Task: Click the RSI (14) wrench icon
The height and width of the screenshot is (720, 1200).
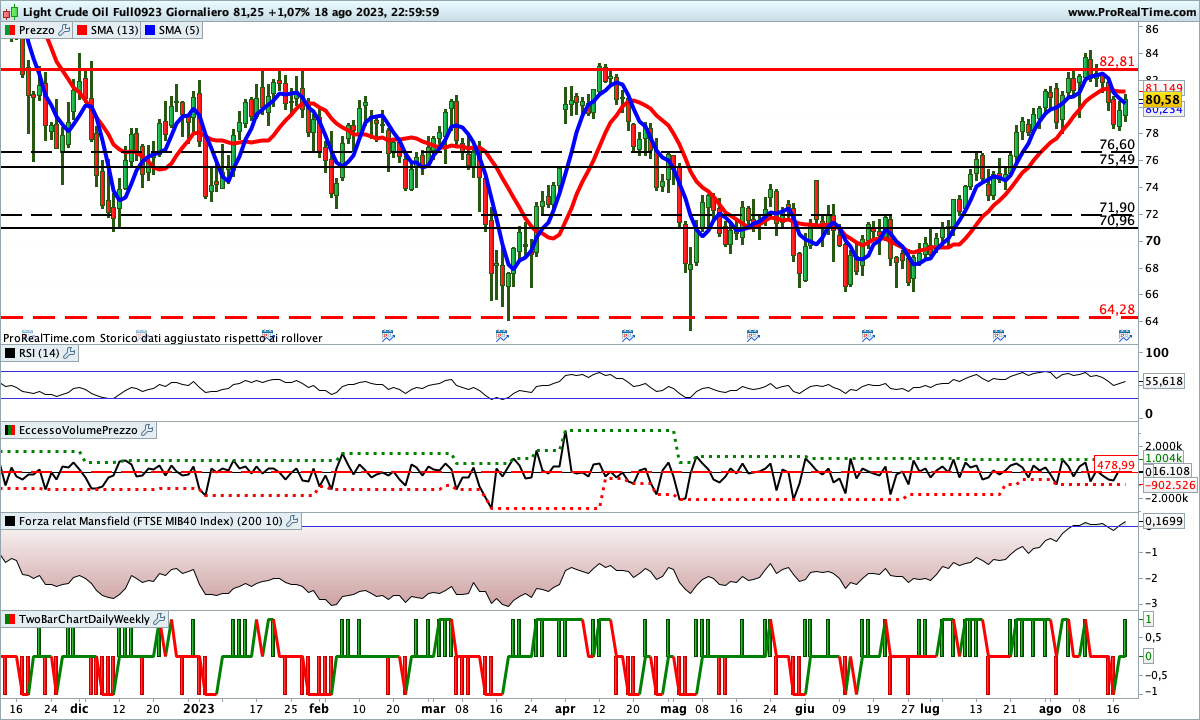Action: tap(69, 353)
